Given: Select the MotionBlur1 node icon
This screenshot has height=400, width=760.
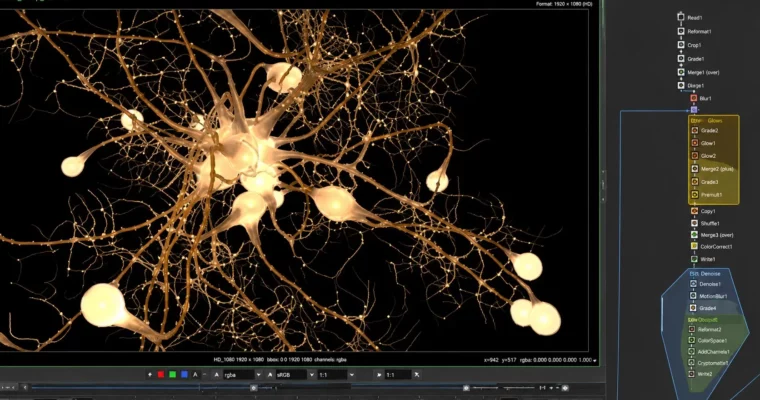Looking at the screenshot, I should 693,296.
